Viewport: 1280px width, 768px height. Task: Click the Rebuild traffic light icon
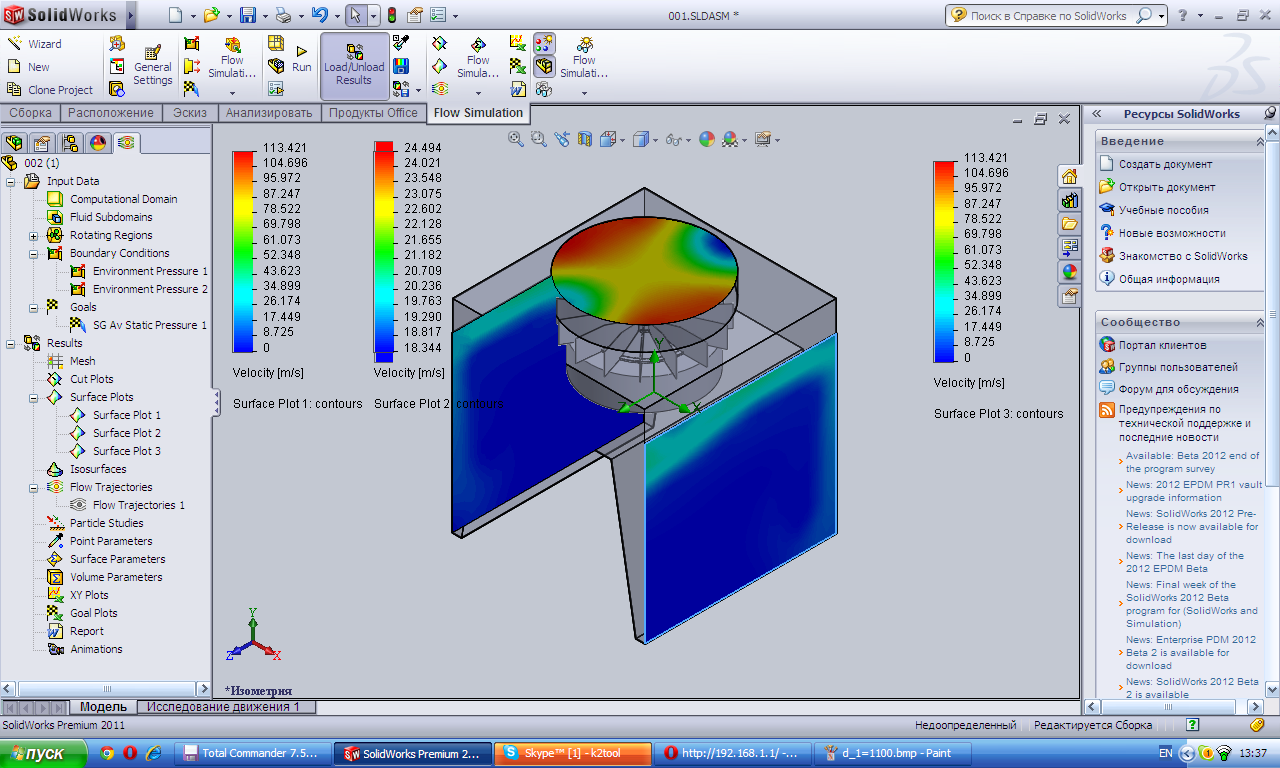click(x=391, y=15)
